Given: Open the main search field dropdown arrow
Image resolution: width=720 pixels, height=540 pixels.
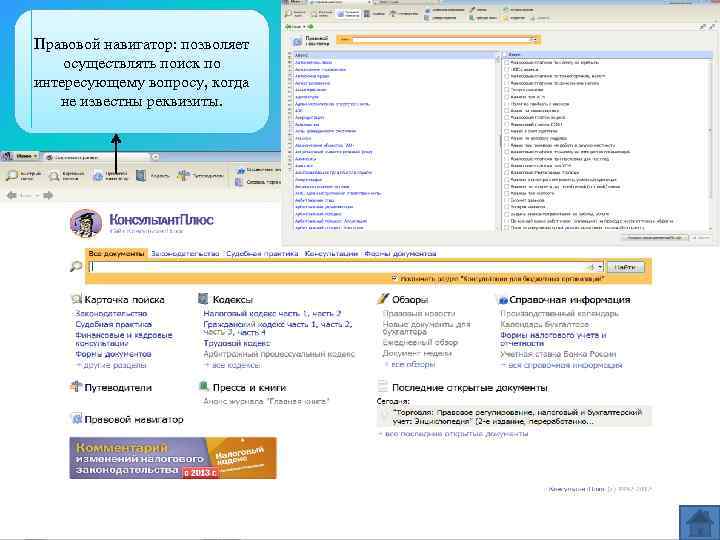Looking at the screenshot, I should (x=600, y=267).
